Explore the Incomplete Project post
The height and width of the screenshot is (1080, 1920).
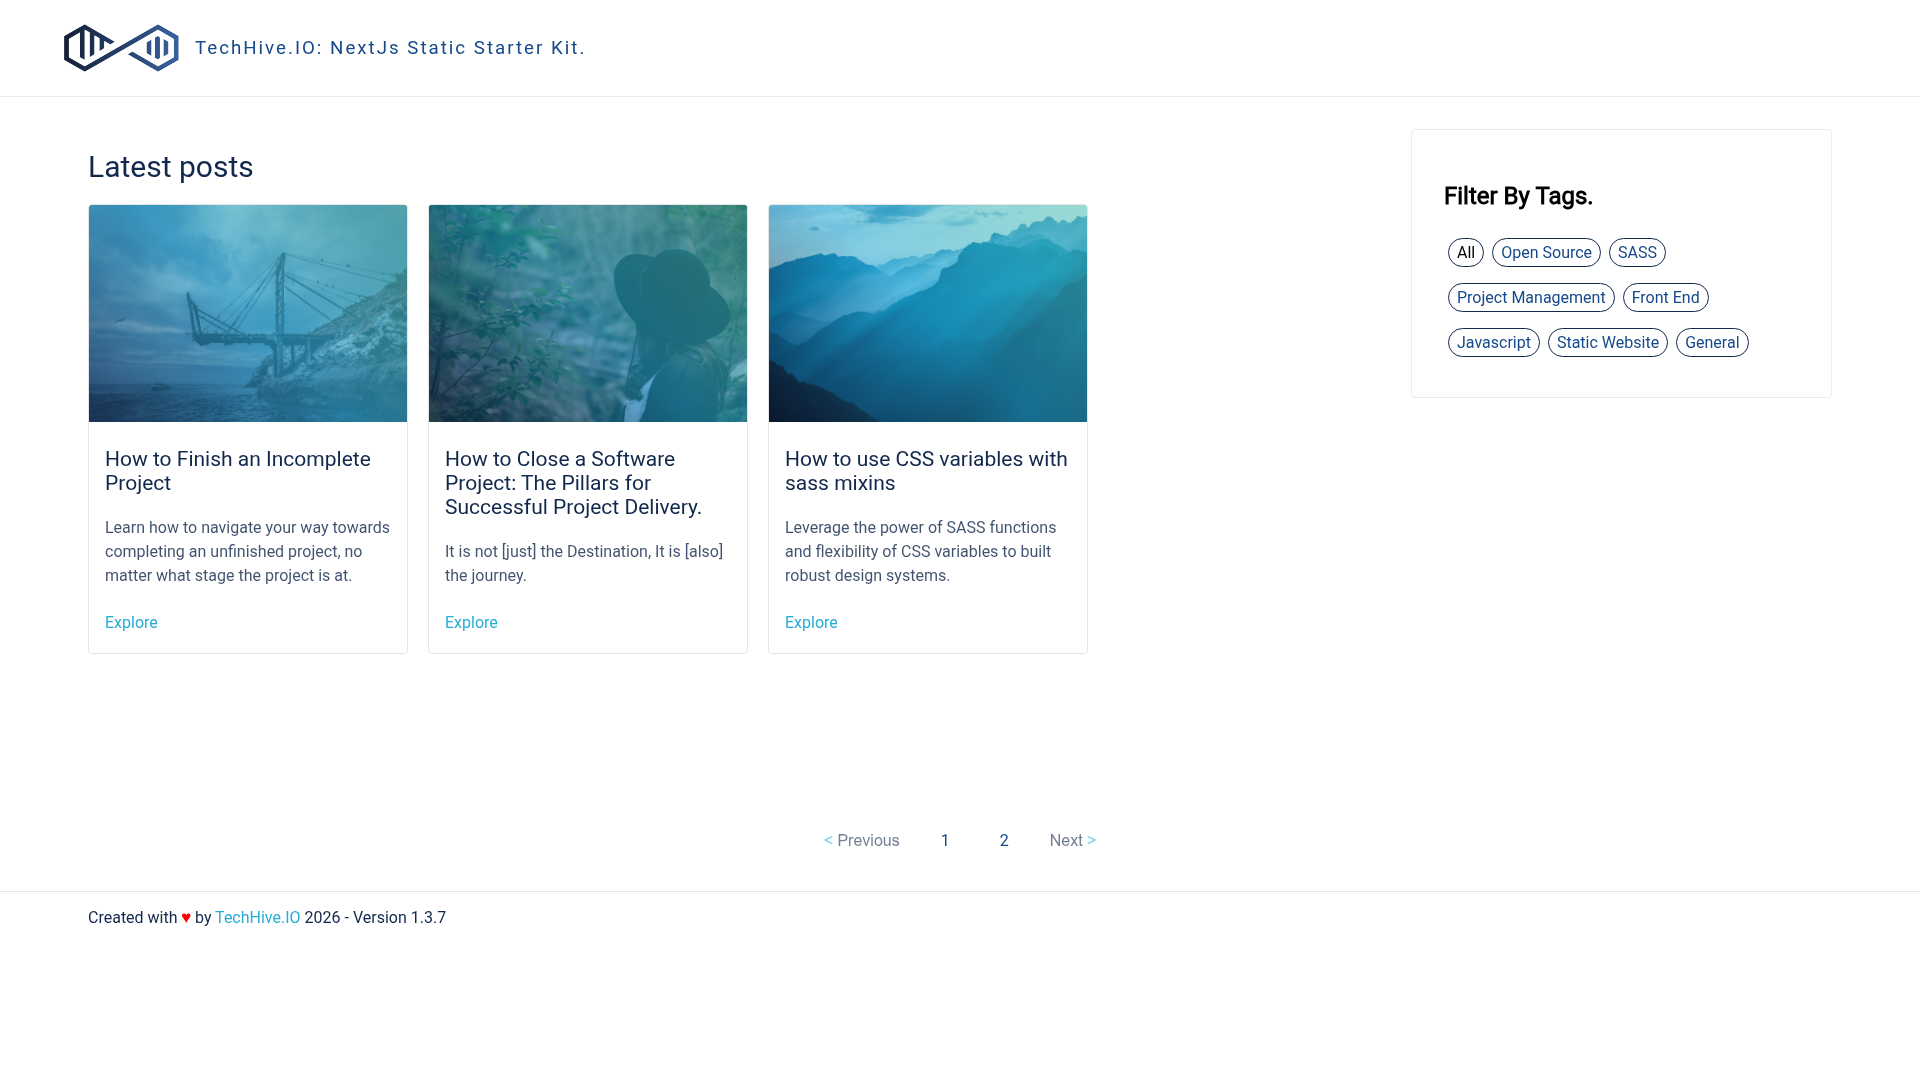coord(131,623)
